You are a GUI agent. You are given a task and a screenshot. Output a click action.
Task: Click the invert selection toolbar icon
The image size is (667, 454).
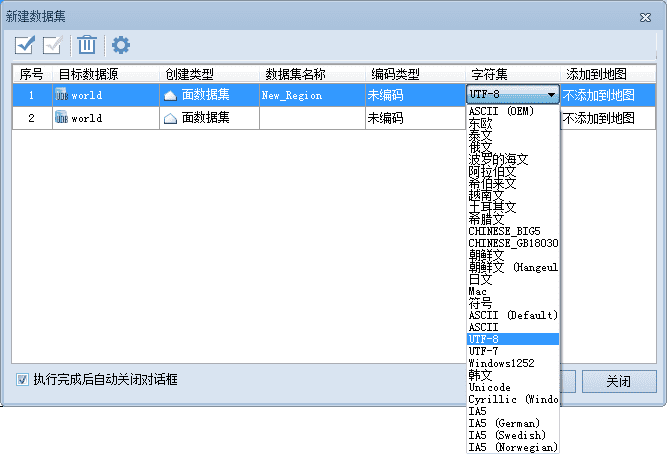[53, 45]
